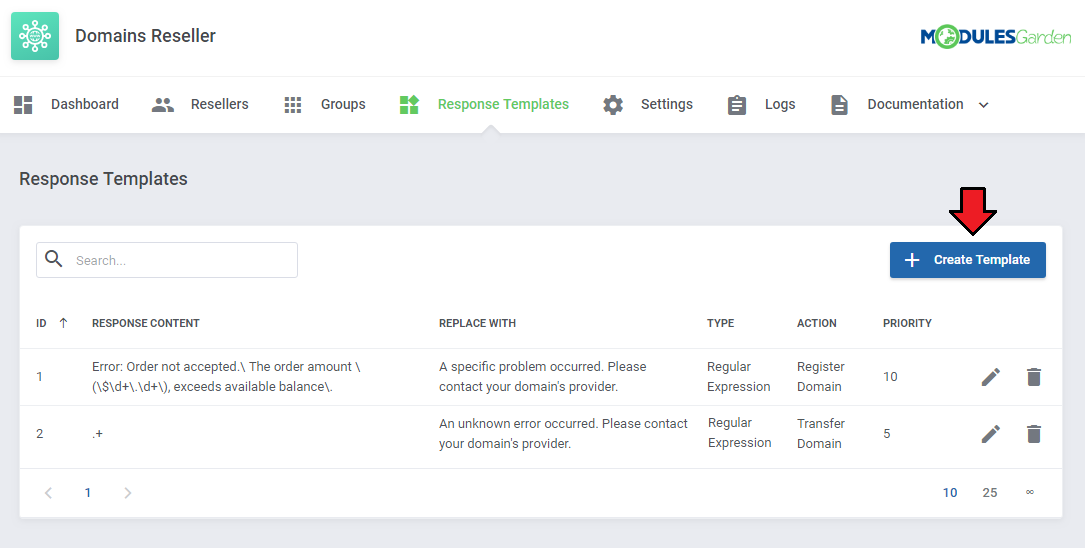Click the Regular Expression type in row 1

point(738,377)
